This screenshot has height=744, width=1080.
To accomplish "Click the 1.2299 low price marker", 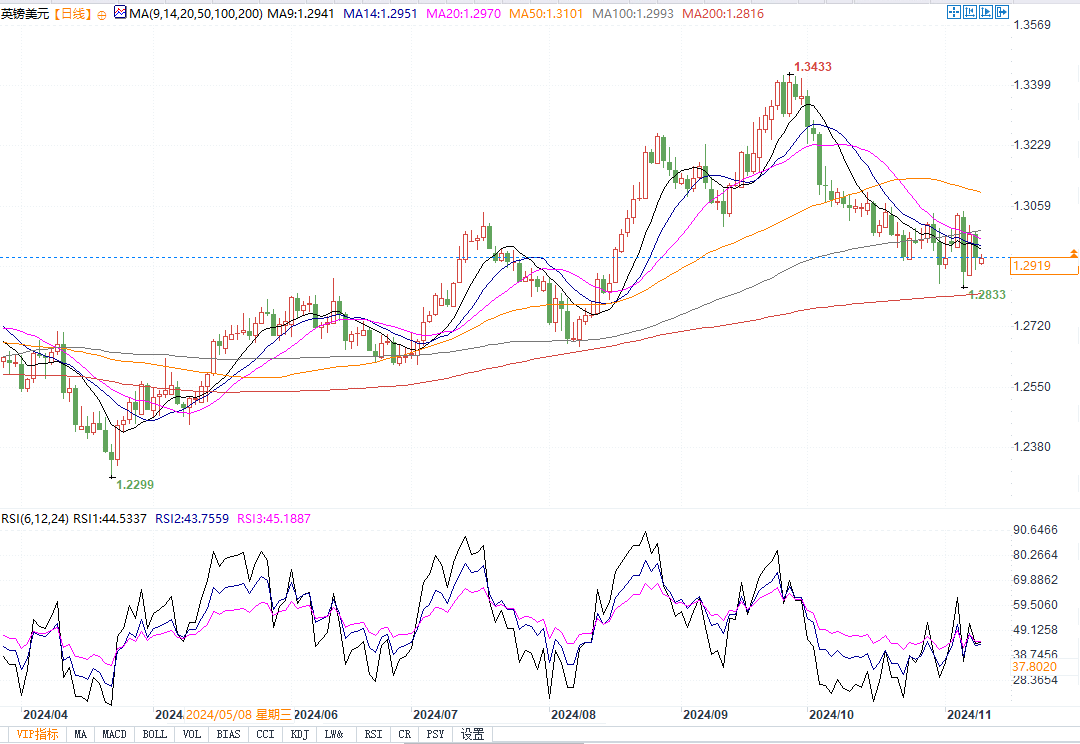I will pos(135,484).
